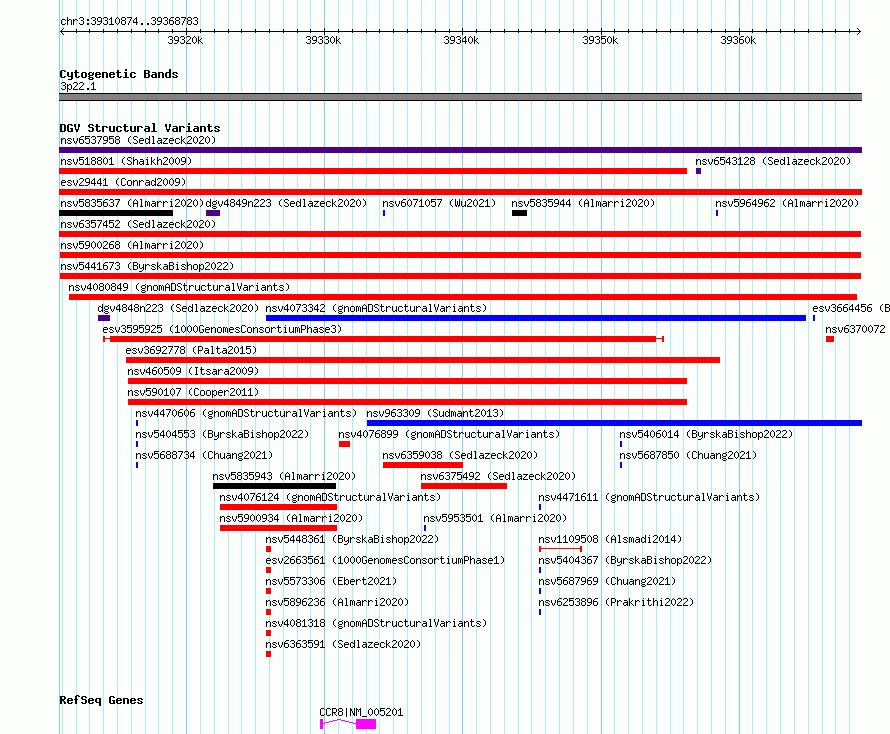890x734 pixels.
Task: Select nsv5688734 (Chuang2021) variant label
Action: coord(204,455)
